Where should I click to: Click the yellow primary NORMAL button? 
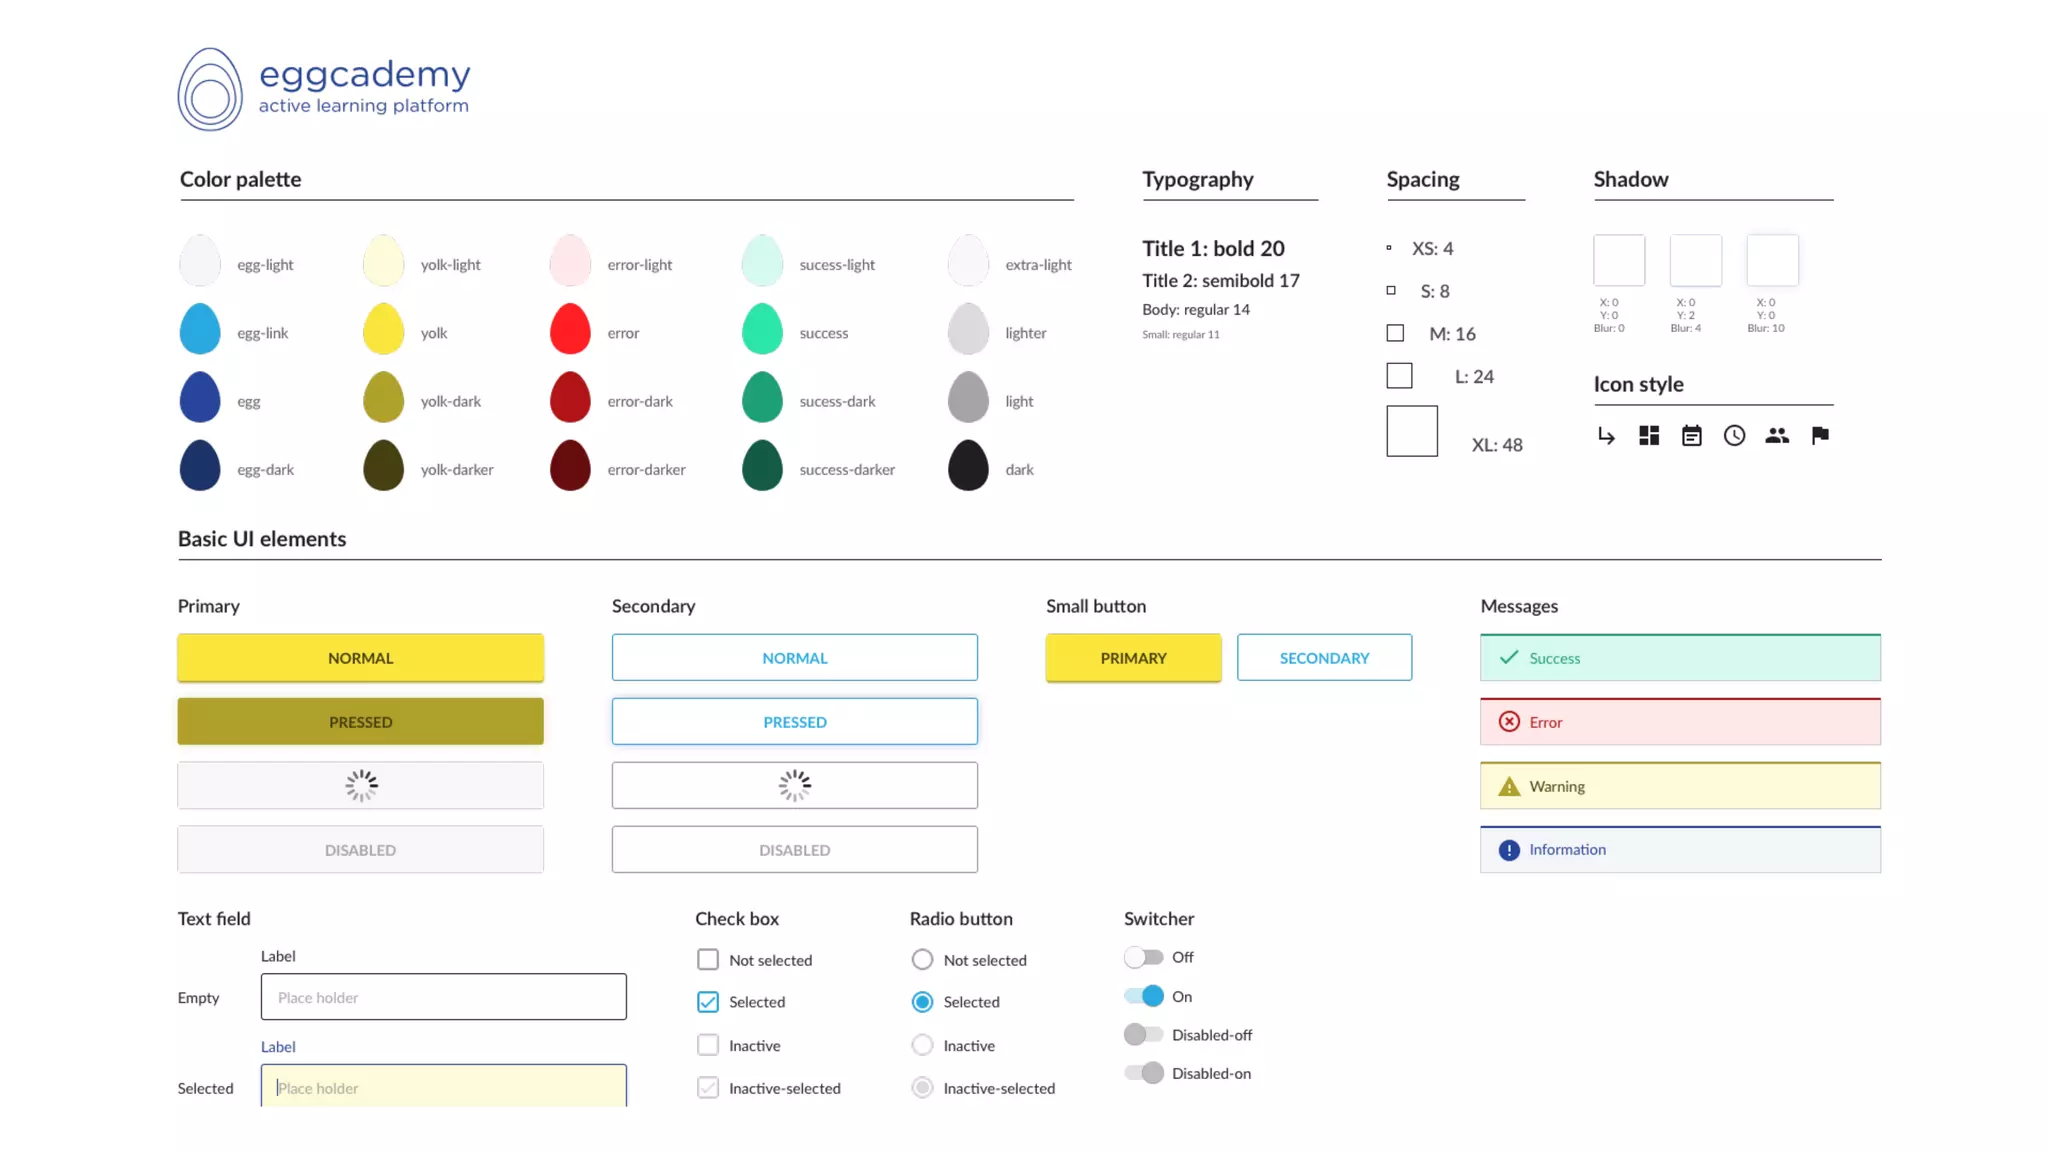360,658
